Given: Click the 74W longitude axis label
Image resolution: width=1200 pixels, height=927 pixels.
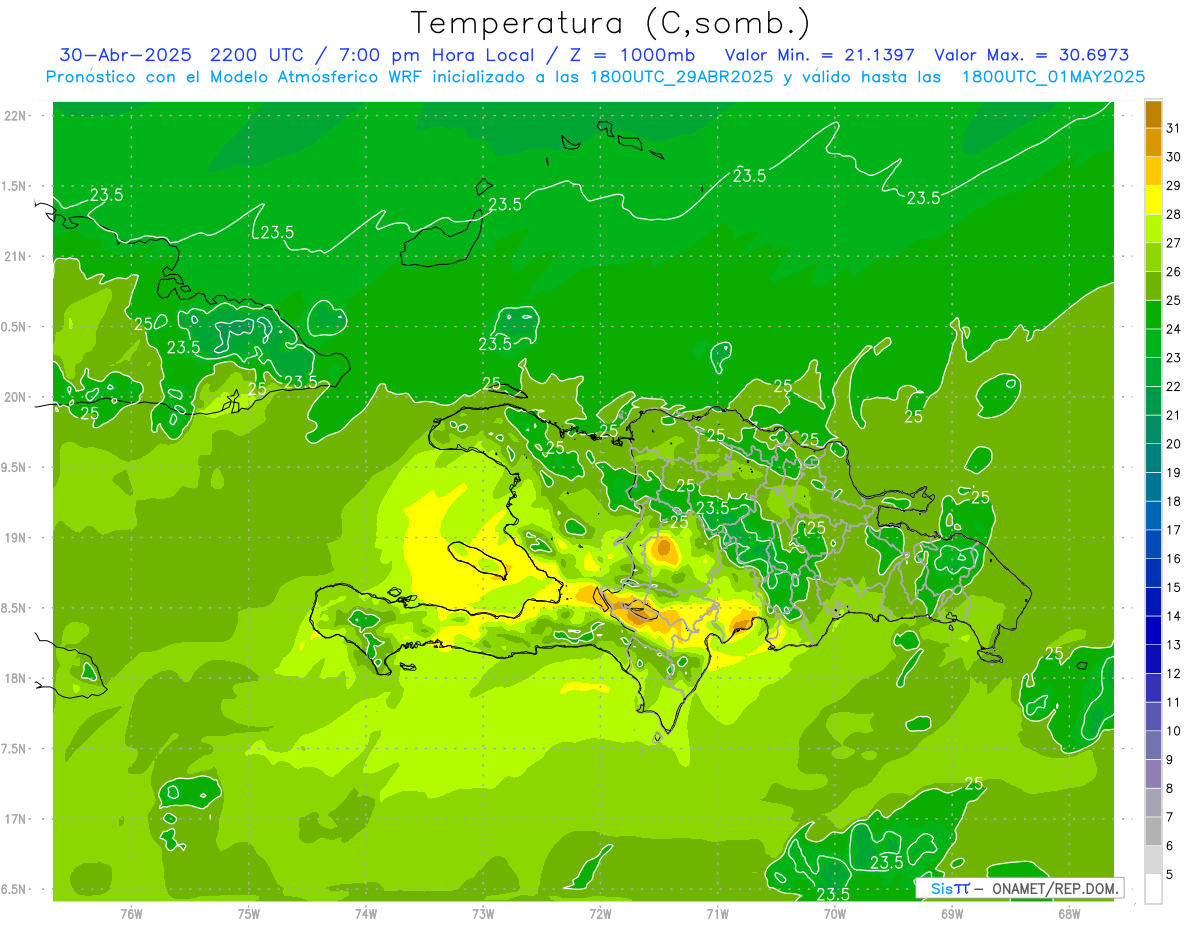Looking at the screenshot, I should pos(365,912).
